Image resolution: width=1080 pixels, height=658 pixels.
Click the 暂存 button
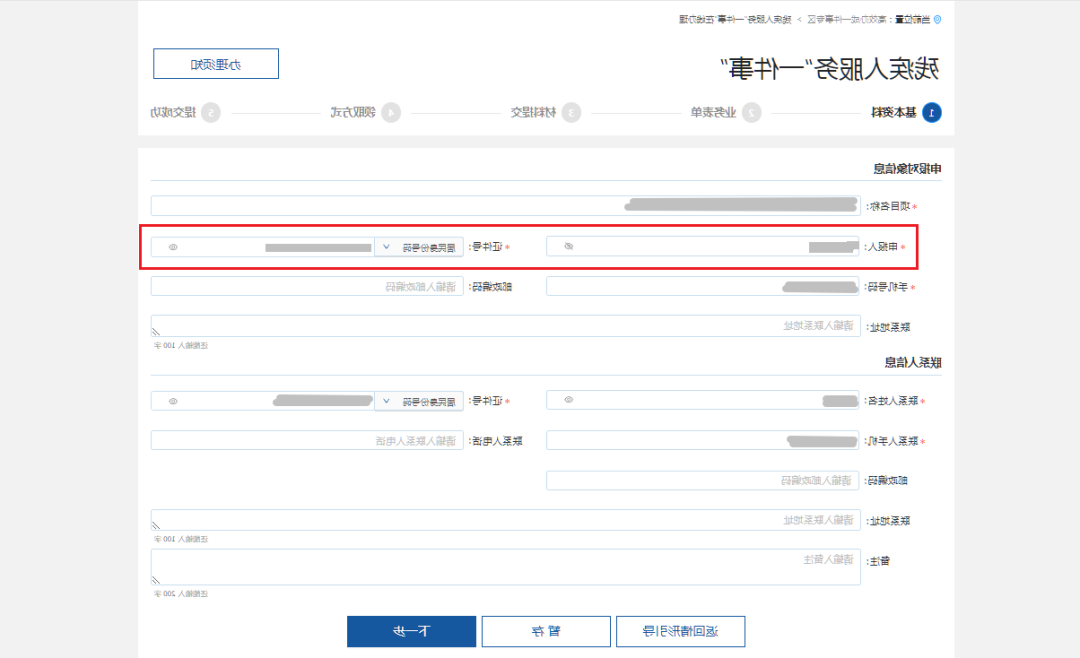point(546,631)
